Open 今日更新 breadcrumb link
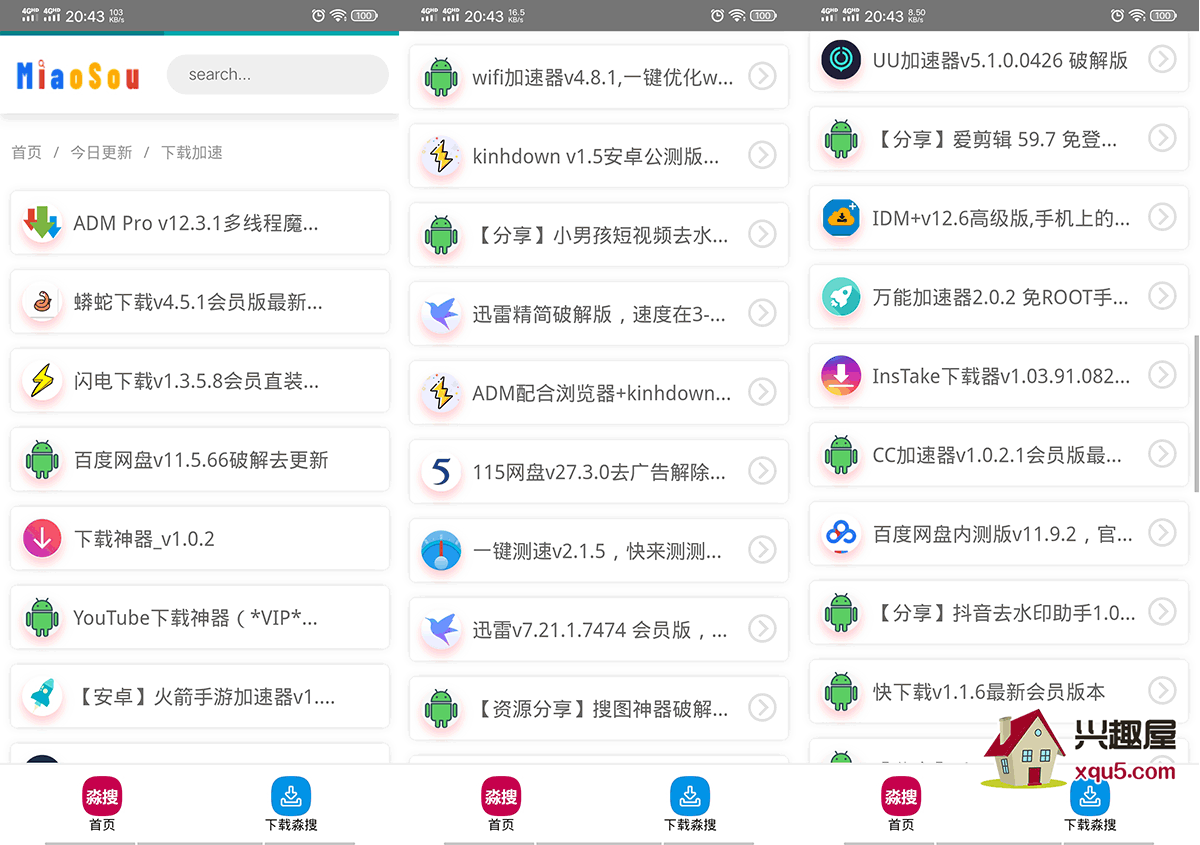 (x=101, y=153)
